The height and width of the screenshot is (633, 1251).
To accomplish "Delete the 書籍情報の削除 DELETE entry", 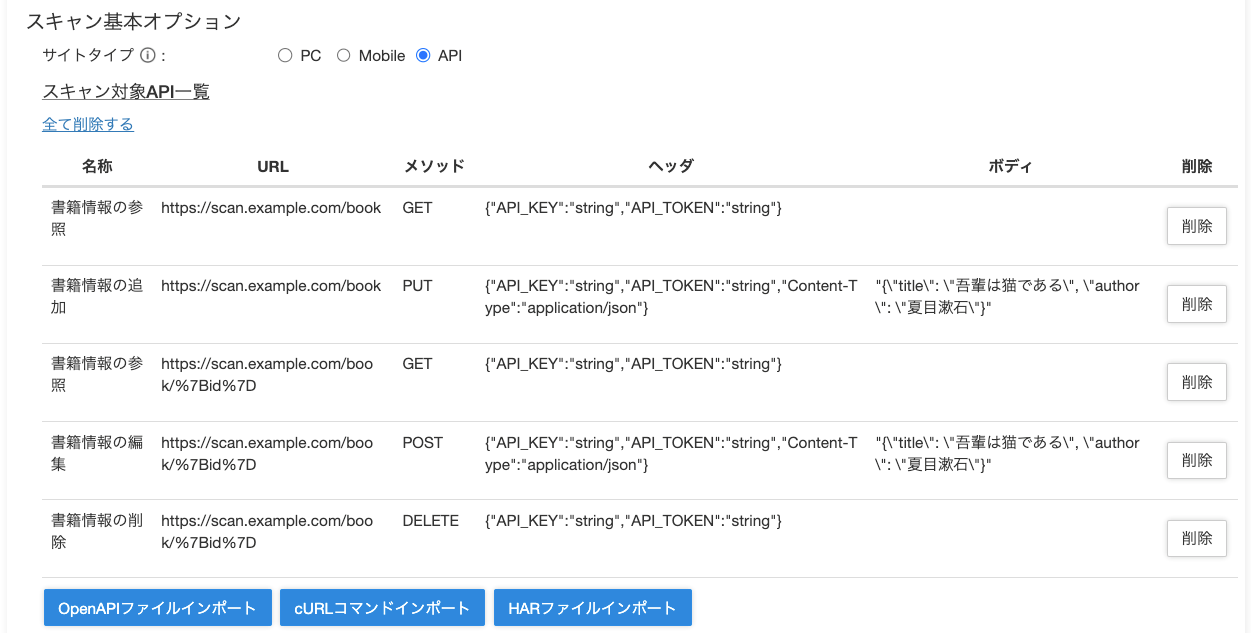I will 1196,538.
